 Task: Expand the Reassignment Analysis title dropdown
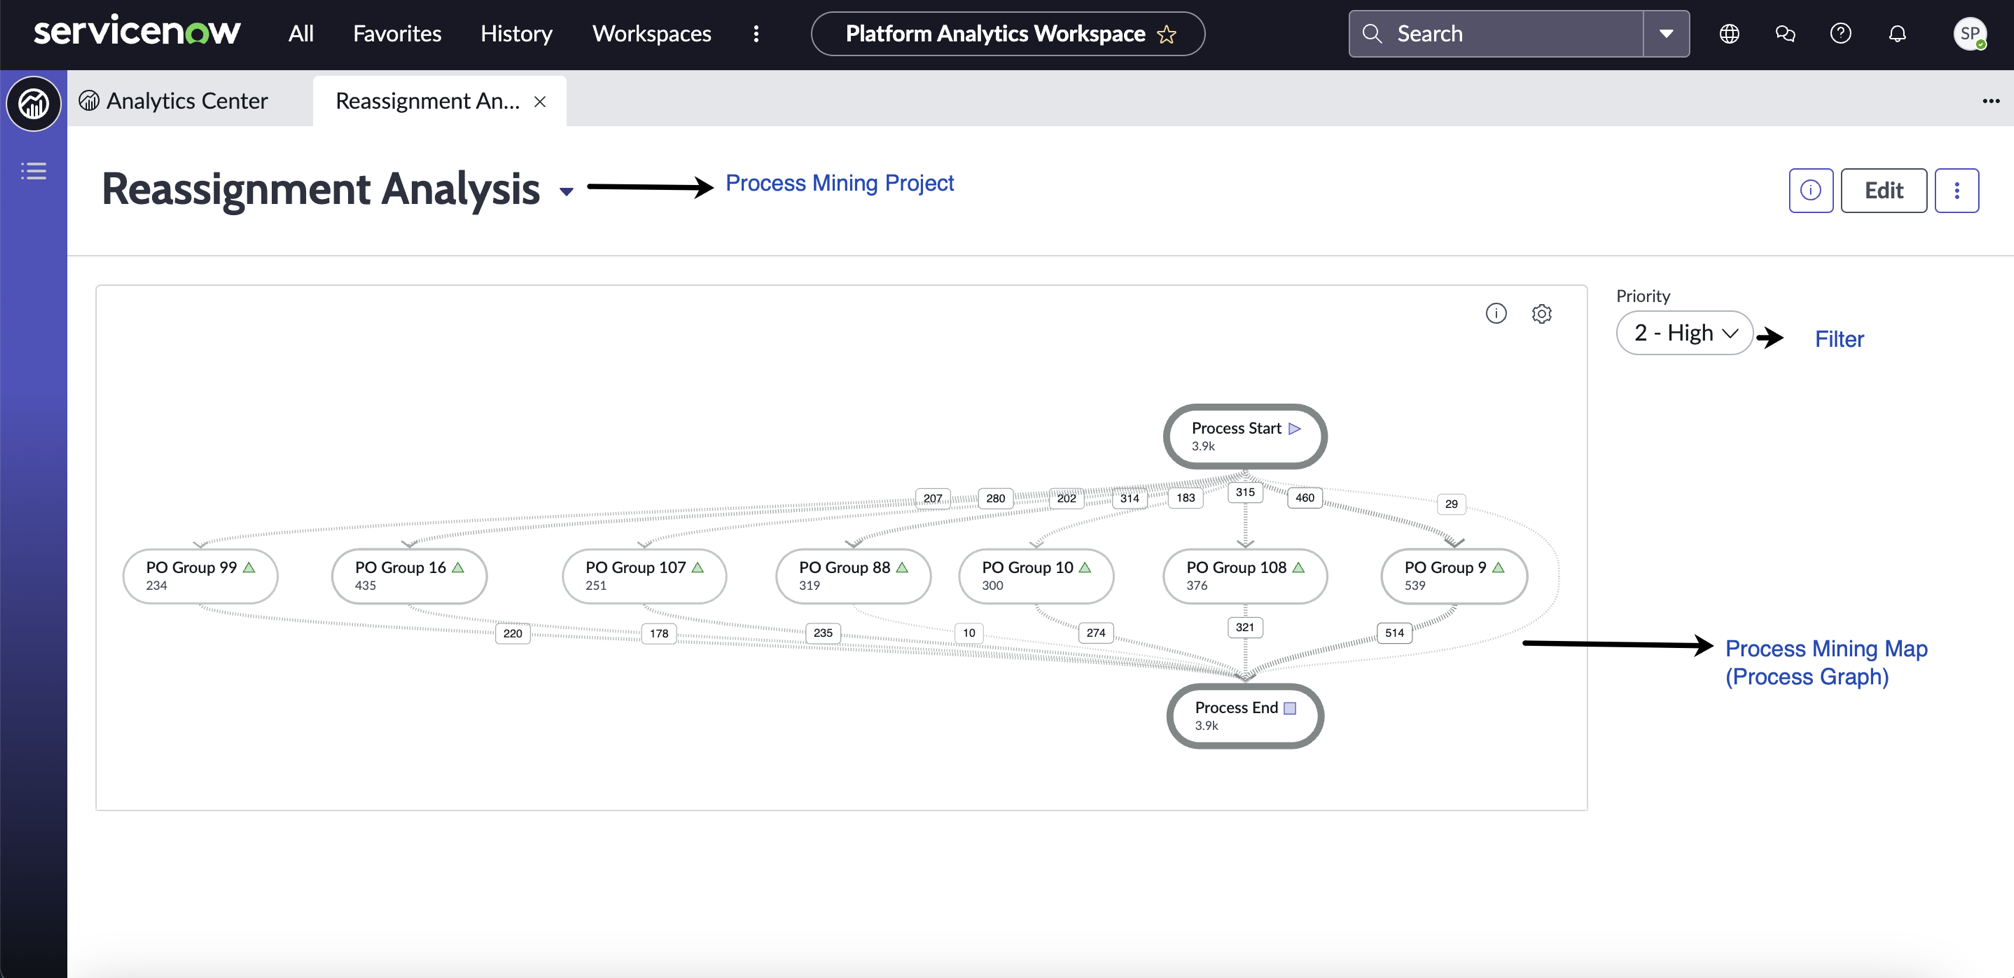click(566, 191)
